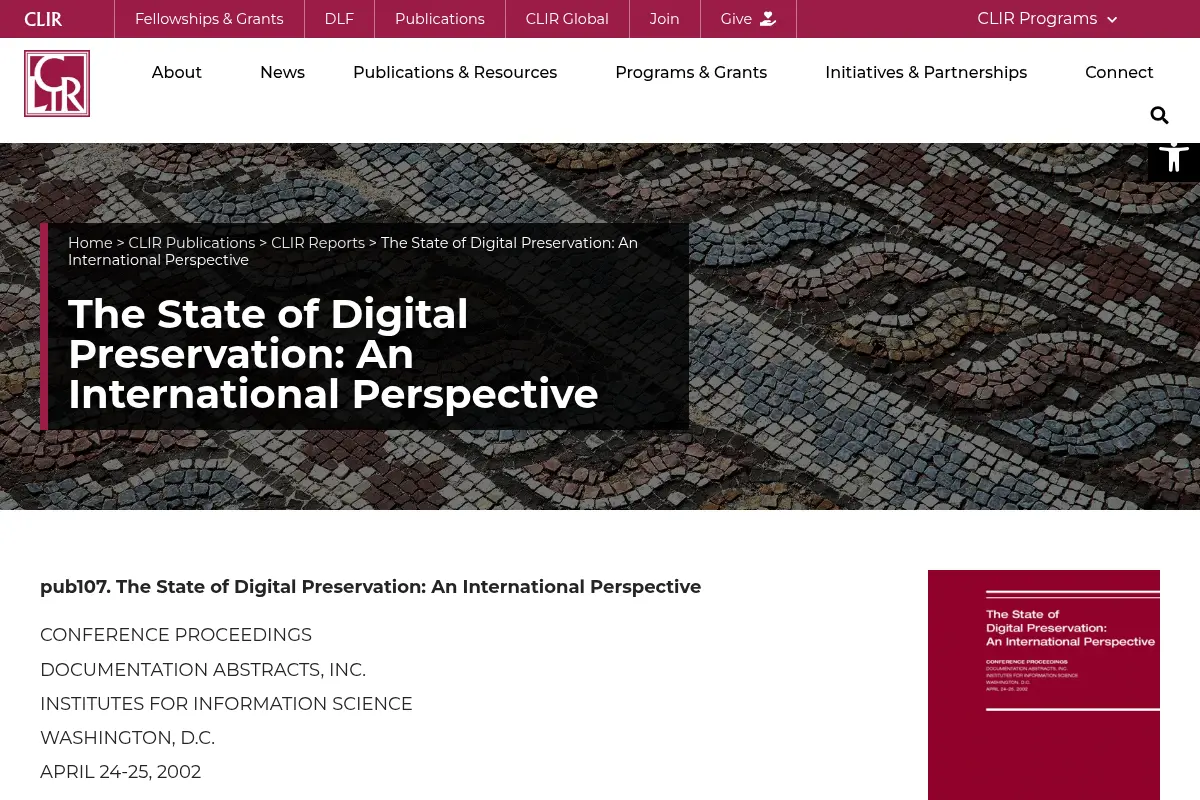Open CLIR Publications breadcrumb
1200x800 pixels.
coord(192,243)
